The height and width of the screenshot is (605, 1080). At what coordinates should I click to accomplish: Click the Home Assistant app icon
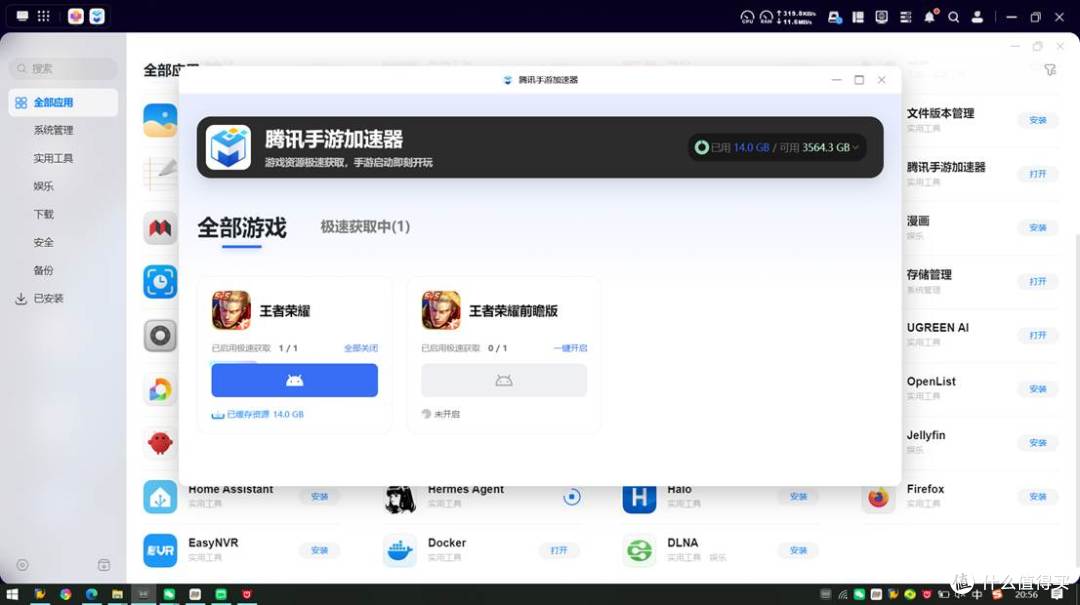tap(160, 496)
